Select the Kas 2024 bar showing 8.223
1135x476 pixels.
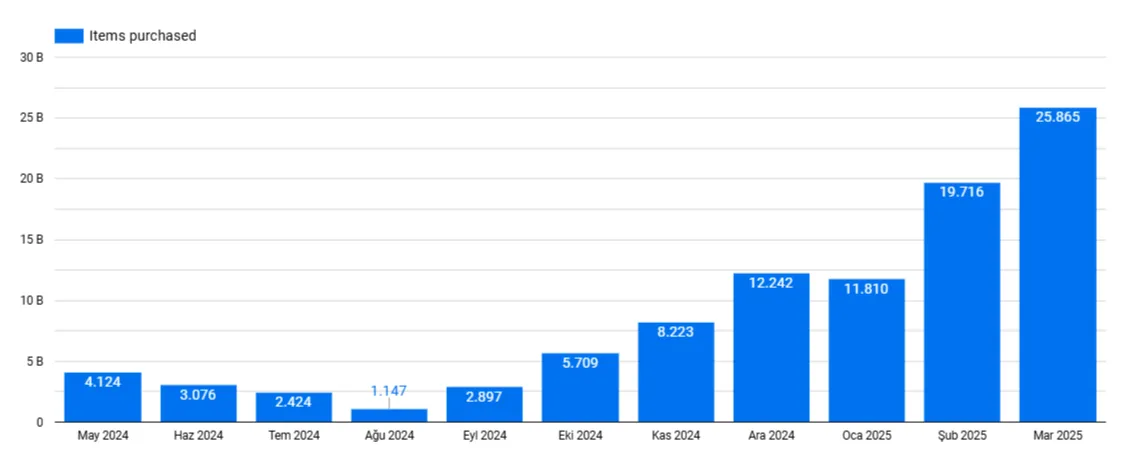[x=676, y=372]
